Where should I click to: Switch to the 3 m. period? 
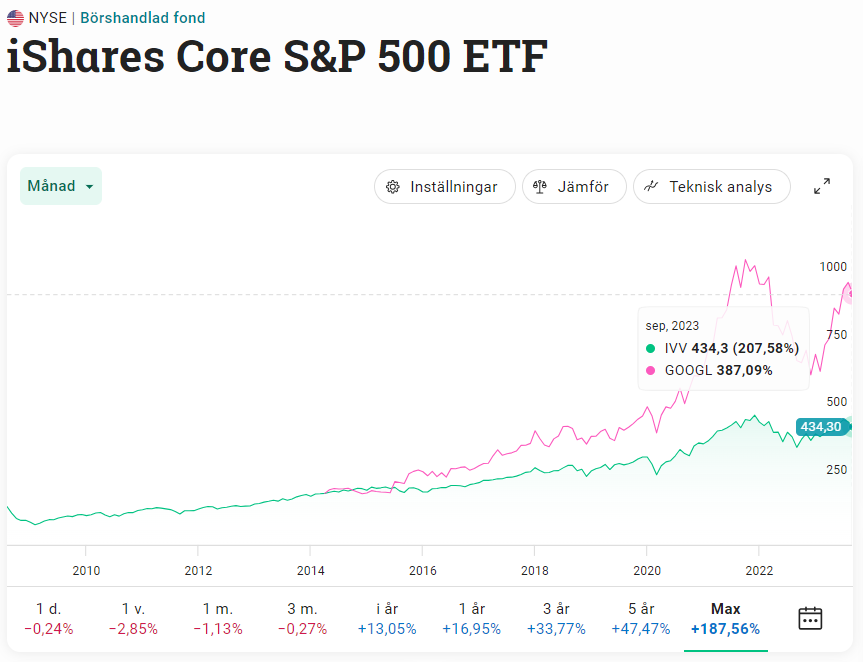[303, 618]
